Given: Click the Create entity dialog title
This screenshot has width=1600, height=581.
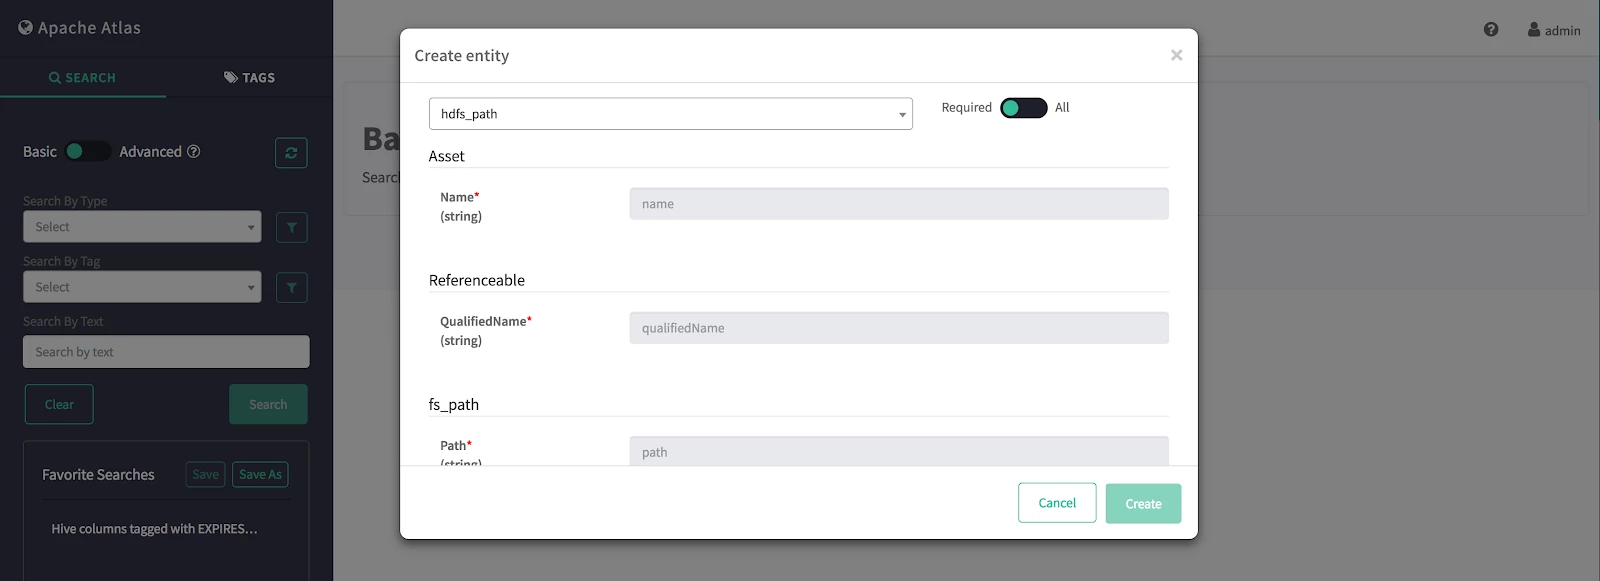Looking at the screenshot, I should 462,56.
